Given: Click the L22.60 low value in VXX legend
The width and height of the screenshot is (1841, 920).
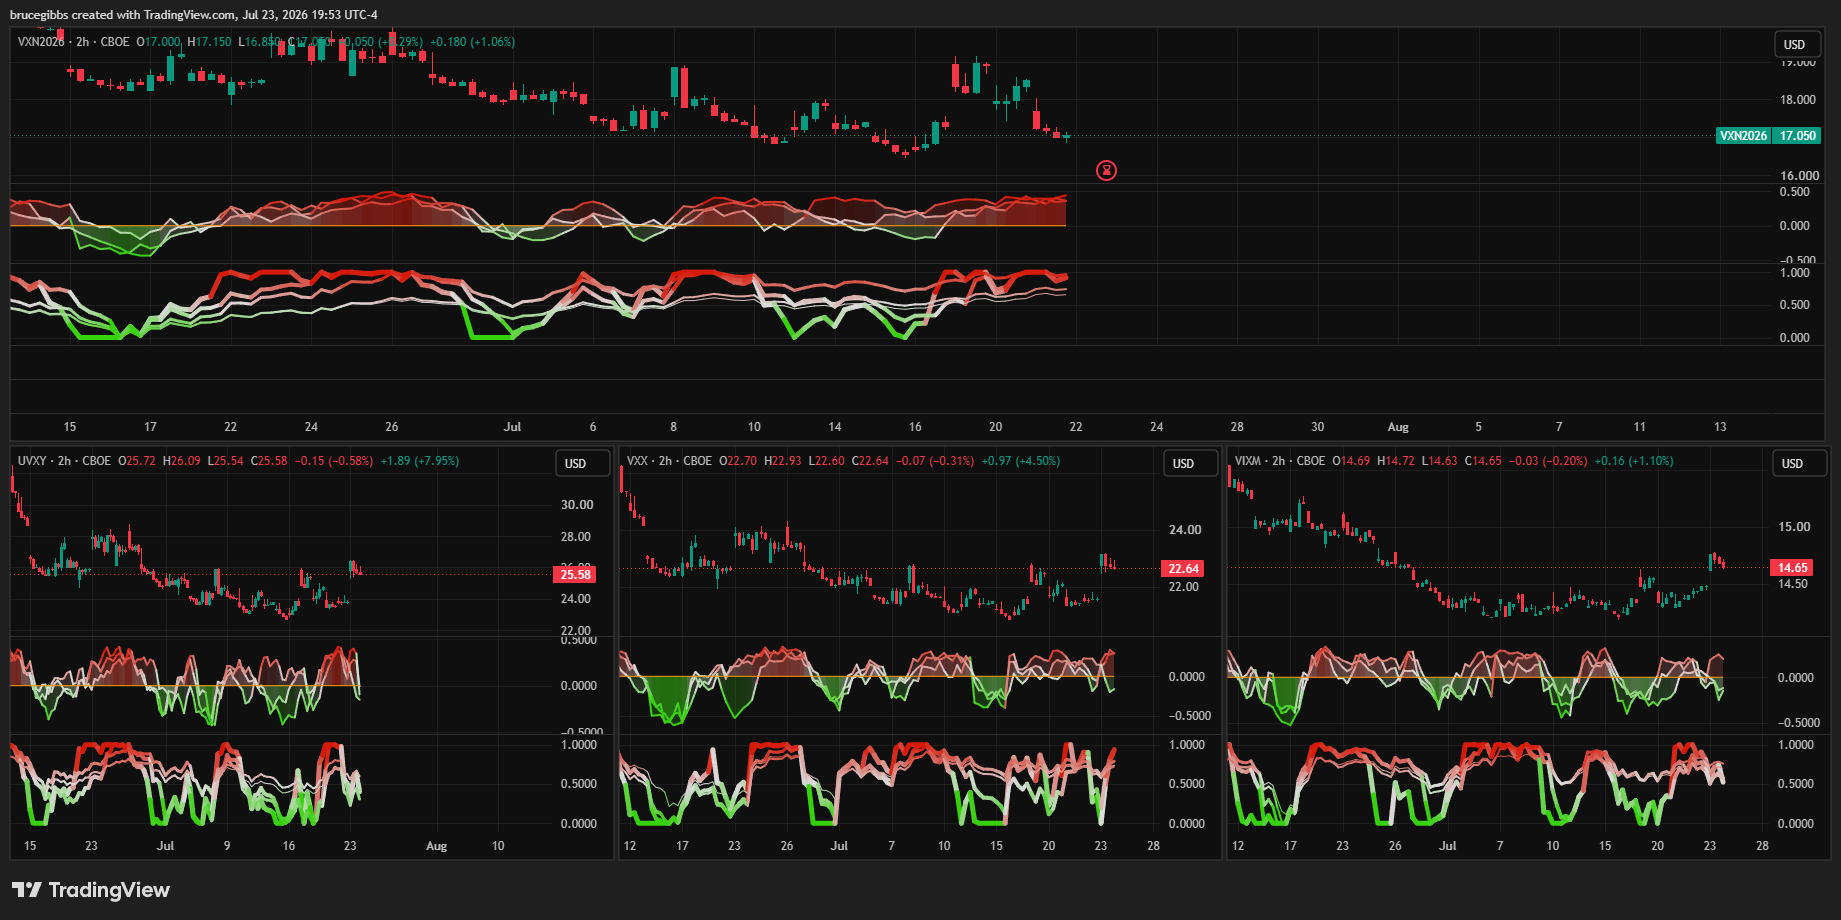Looking at the screenshot, I should point(827,461).
